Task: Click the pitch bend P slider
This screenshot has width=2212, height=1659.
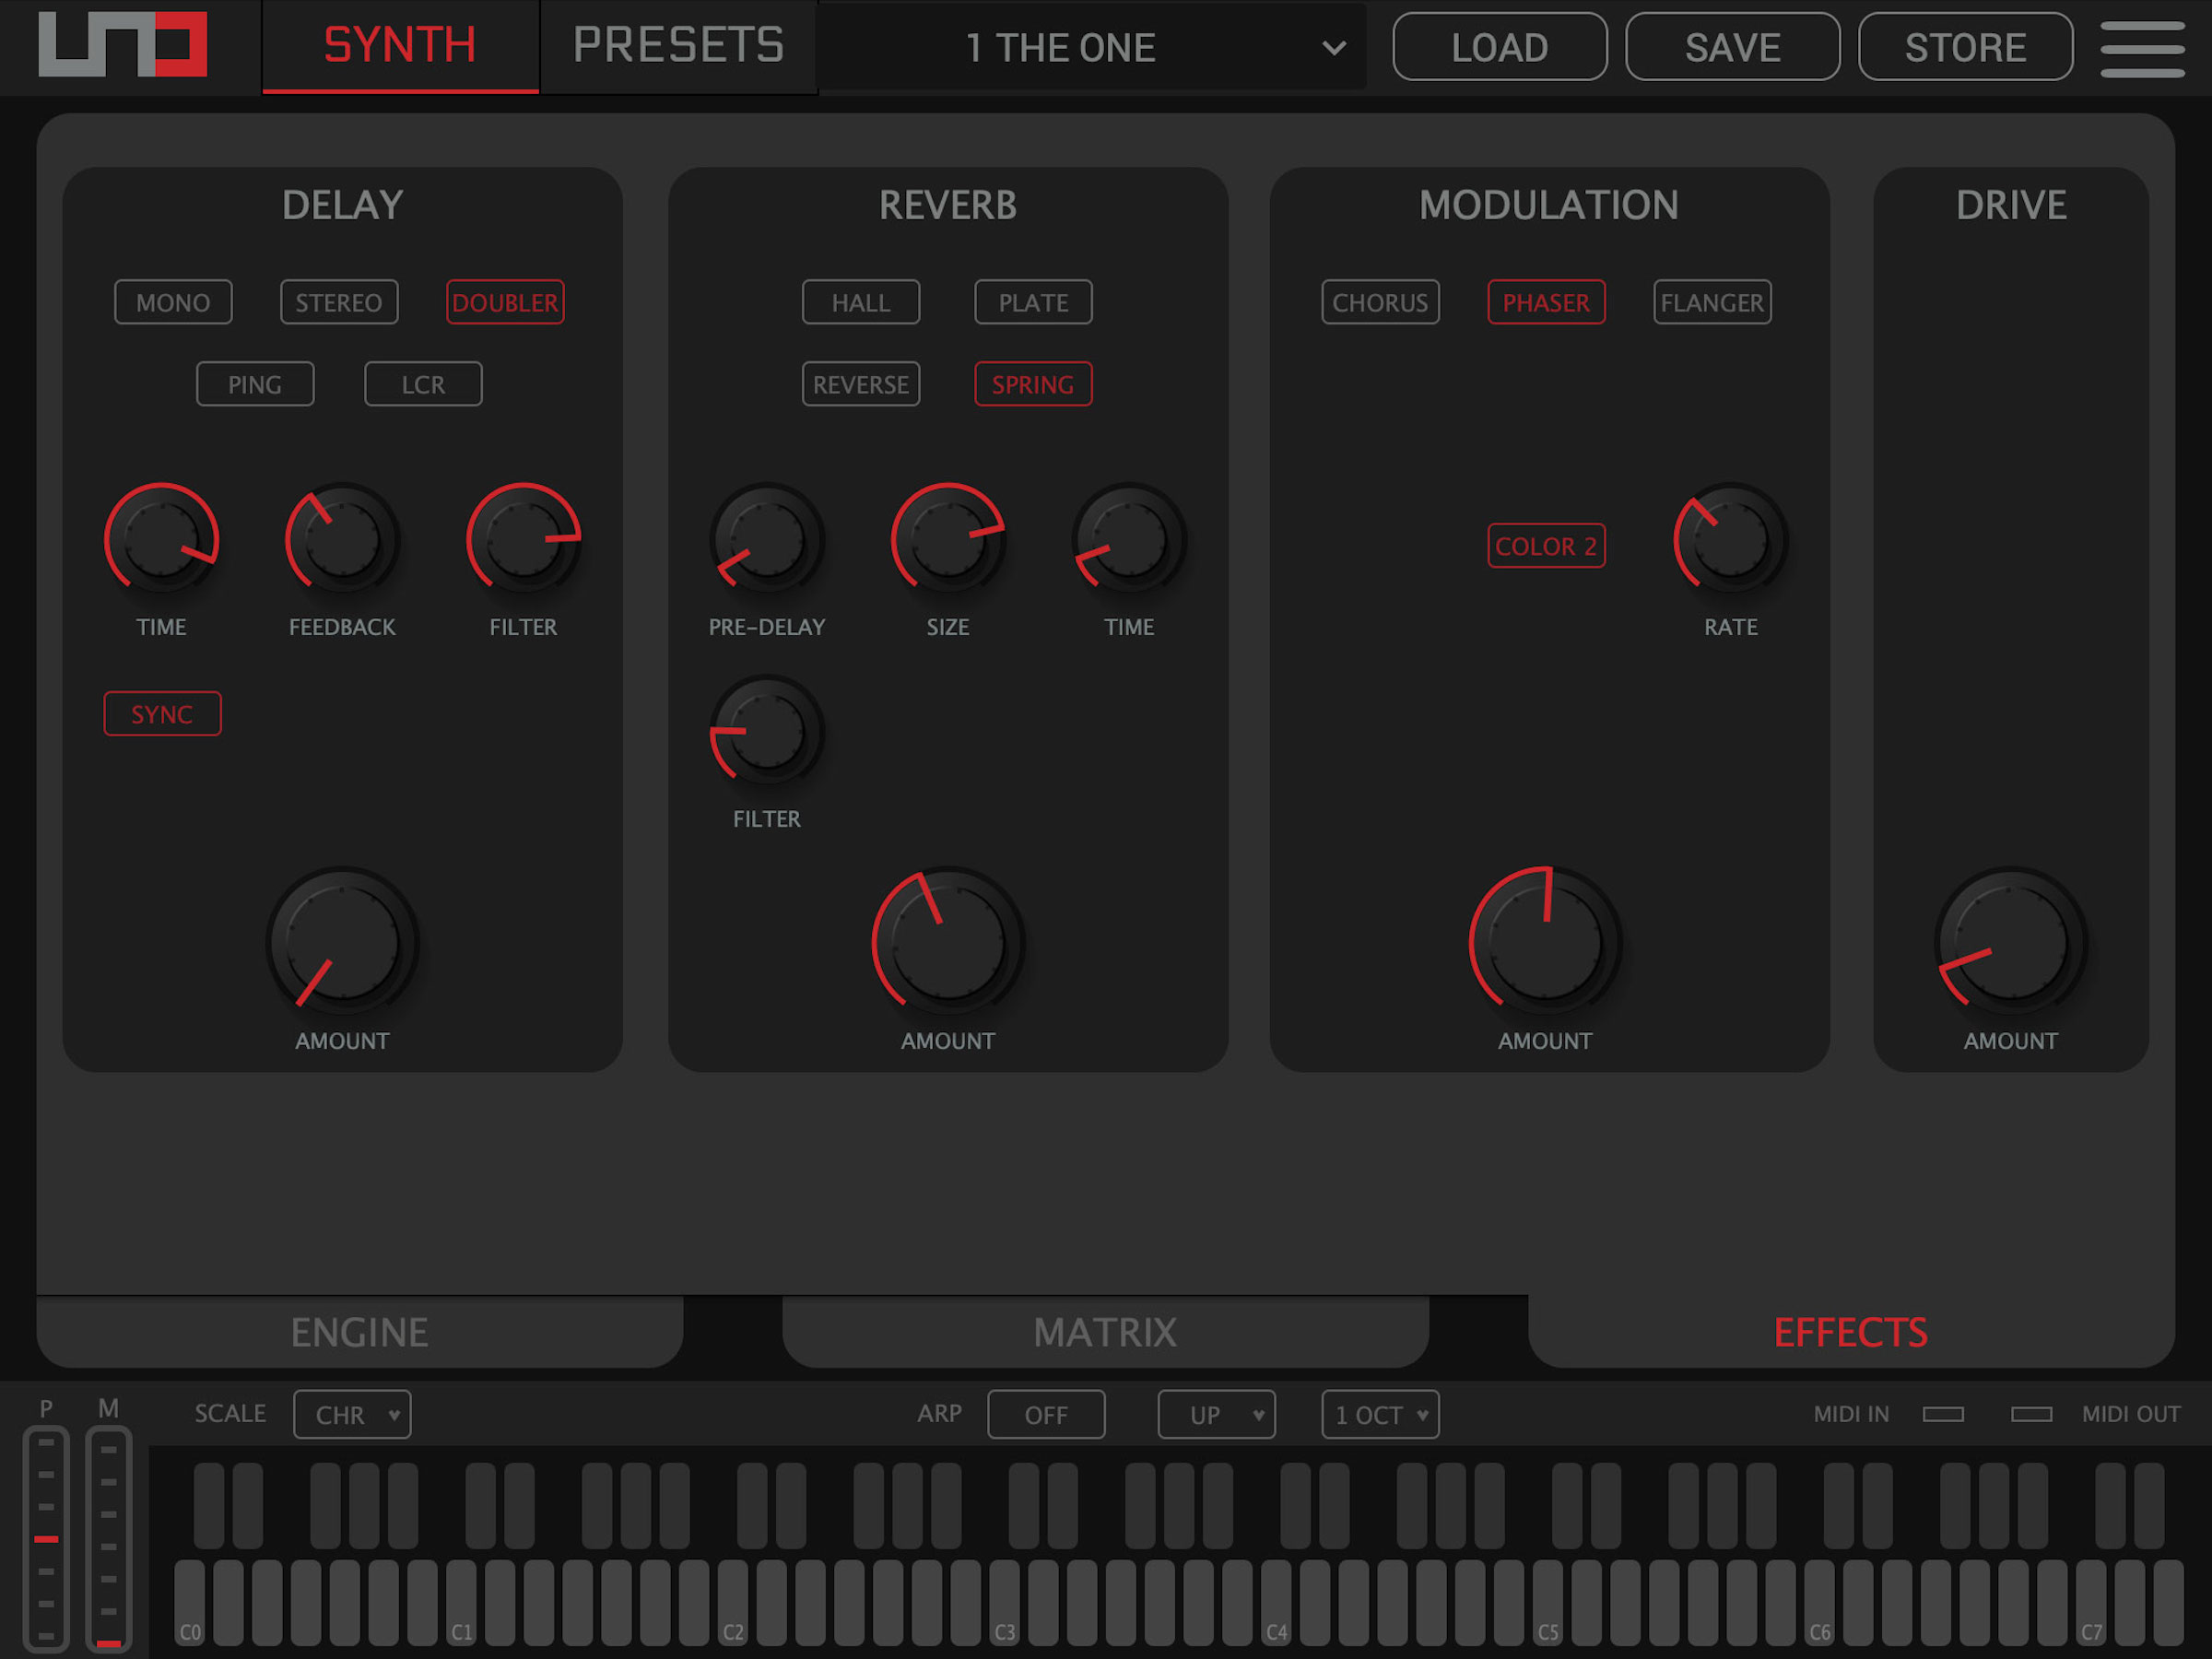Action: [x=46, y=1538]
